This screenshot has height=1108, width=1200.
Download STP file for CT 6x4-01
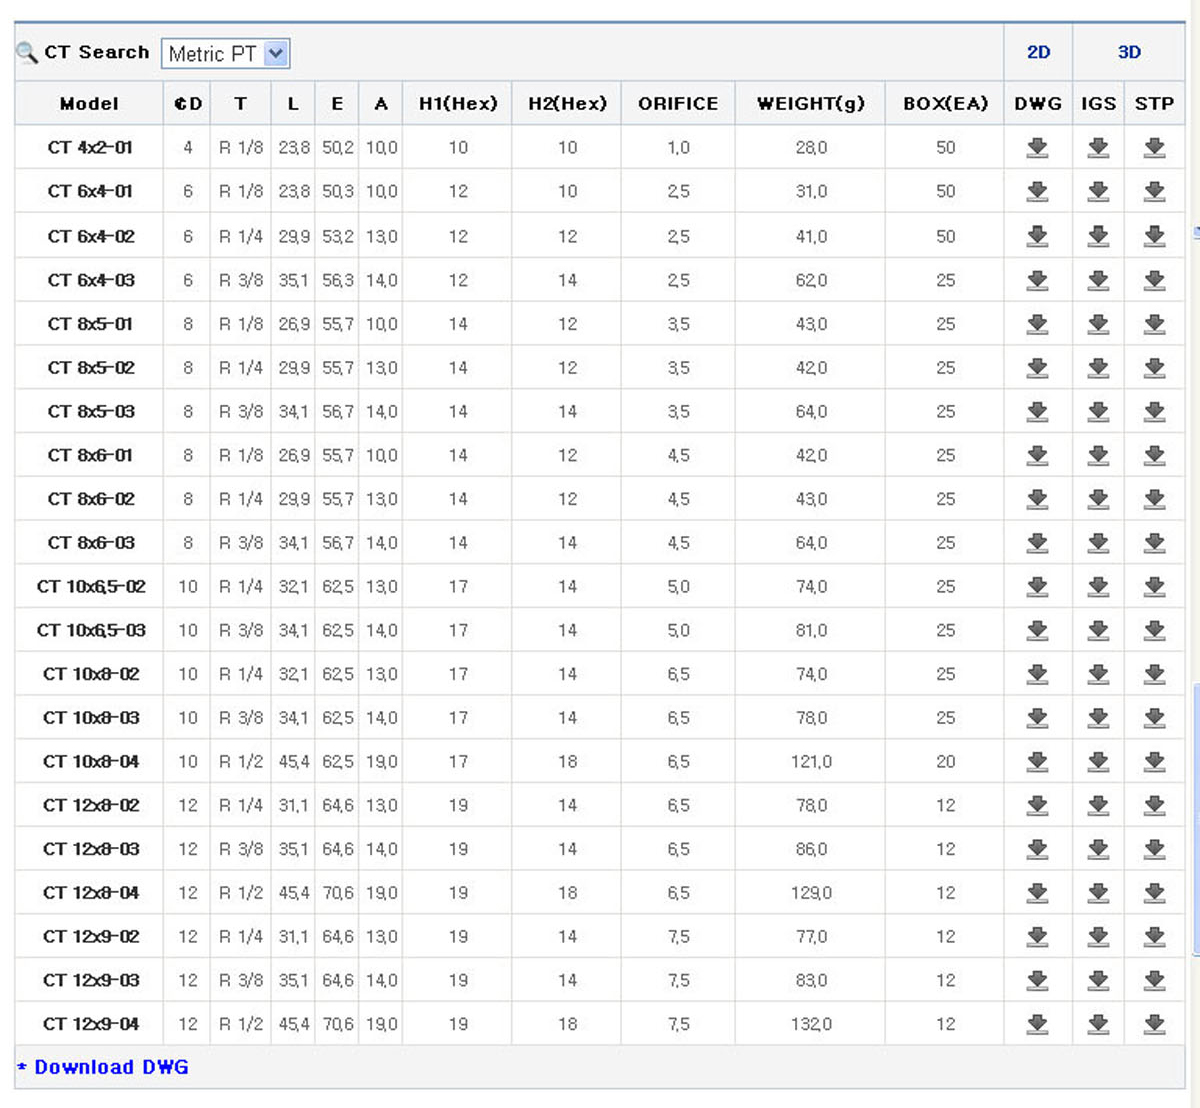[x=1154, y=191]
